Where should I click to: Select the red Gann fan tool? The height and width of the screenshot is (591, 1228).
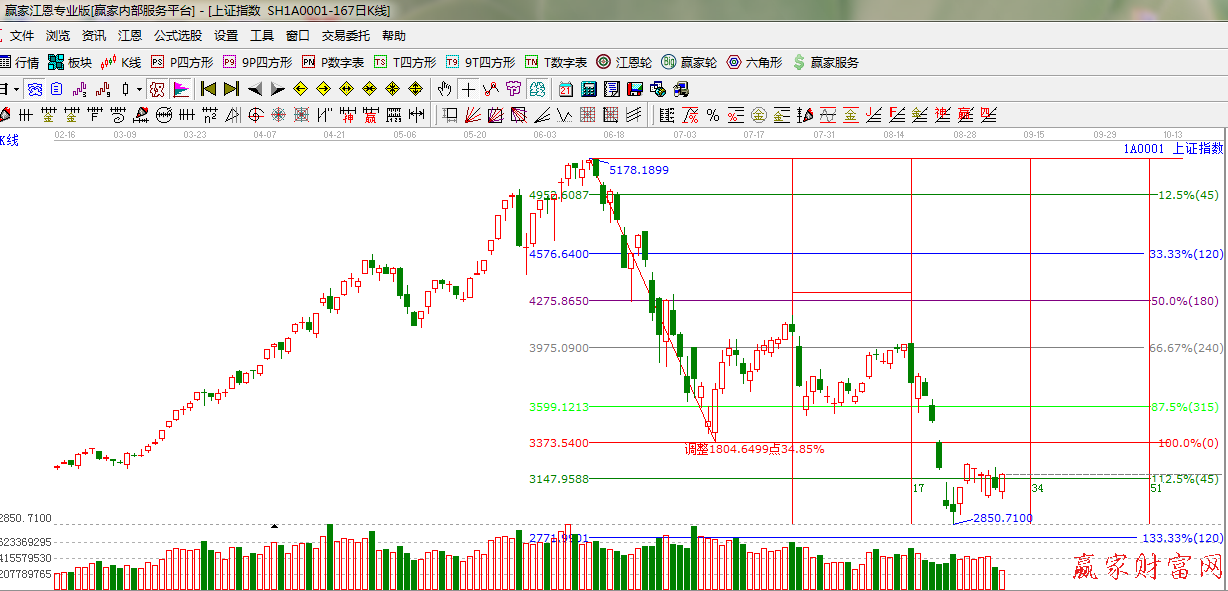click(473, 114)
